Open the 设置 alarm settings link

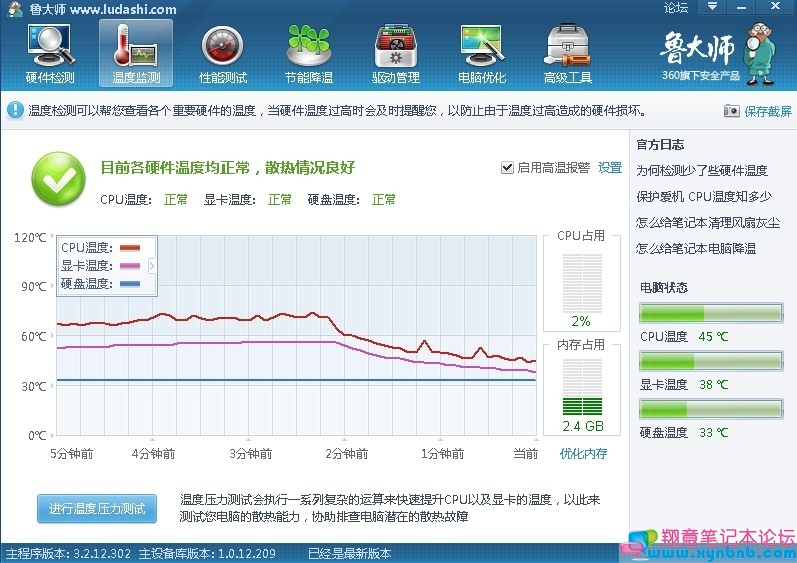click(610, 168)
